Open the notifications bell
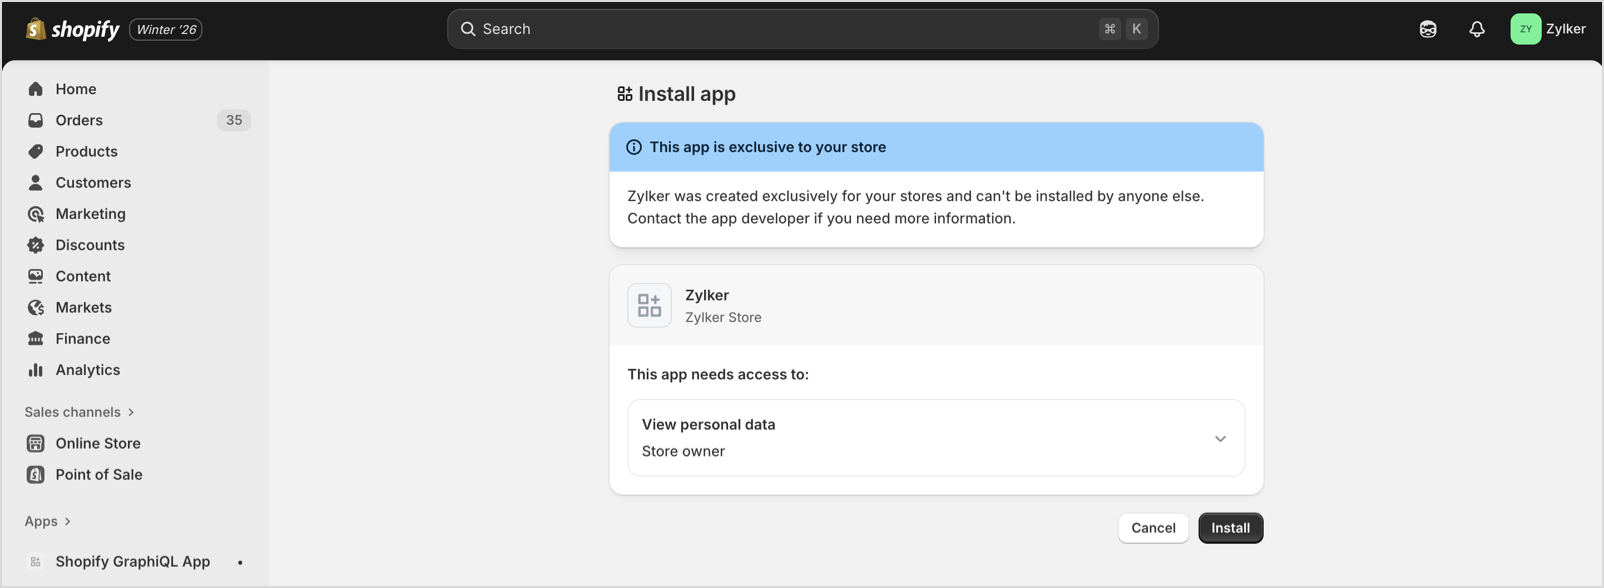 click(x=1476, y=30)
